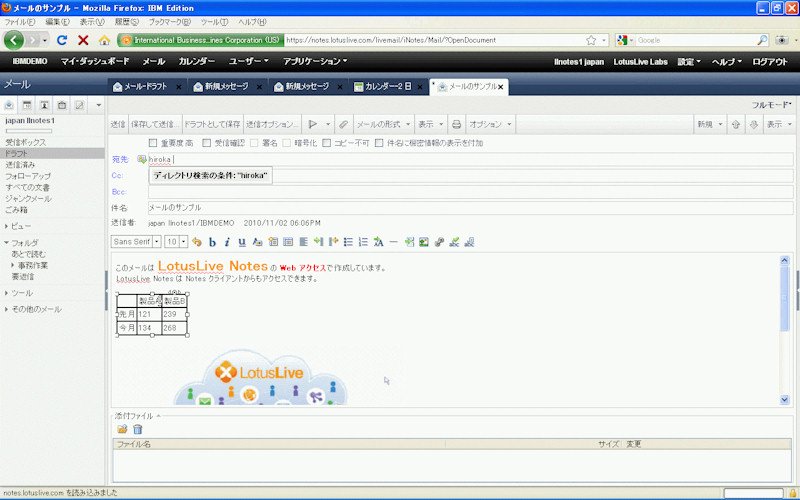This screenshot has width=800, height=500.
Task: Apply bold formatting in the editor toolbar
Action: [212, 242]
